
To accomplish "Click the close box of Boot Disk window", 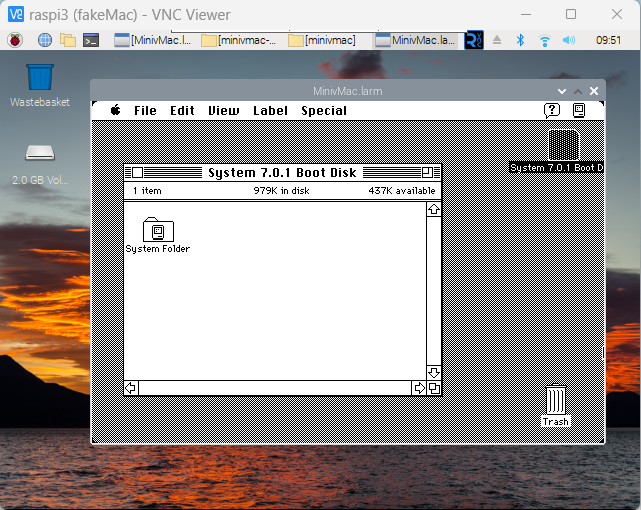I will [138, 172].
